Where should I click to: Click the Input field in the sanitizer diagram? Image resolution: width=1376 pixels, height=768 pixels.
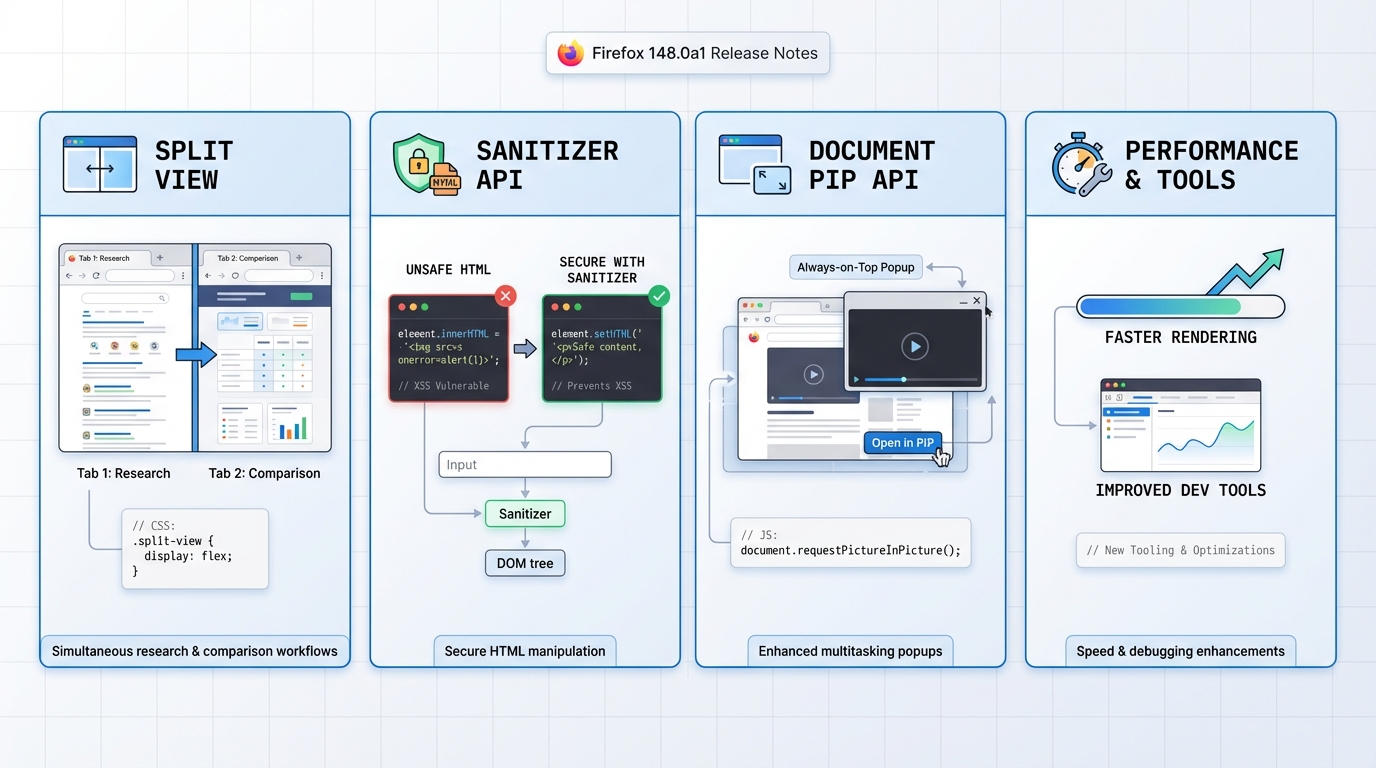(524, 464)
